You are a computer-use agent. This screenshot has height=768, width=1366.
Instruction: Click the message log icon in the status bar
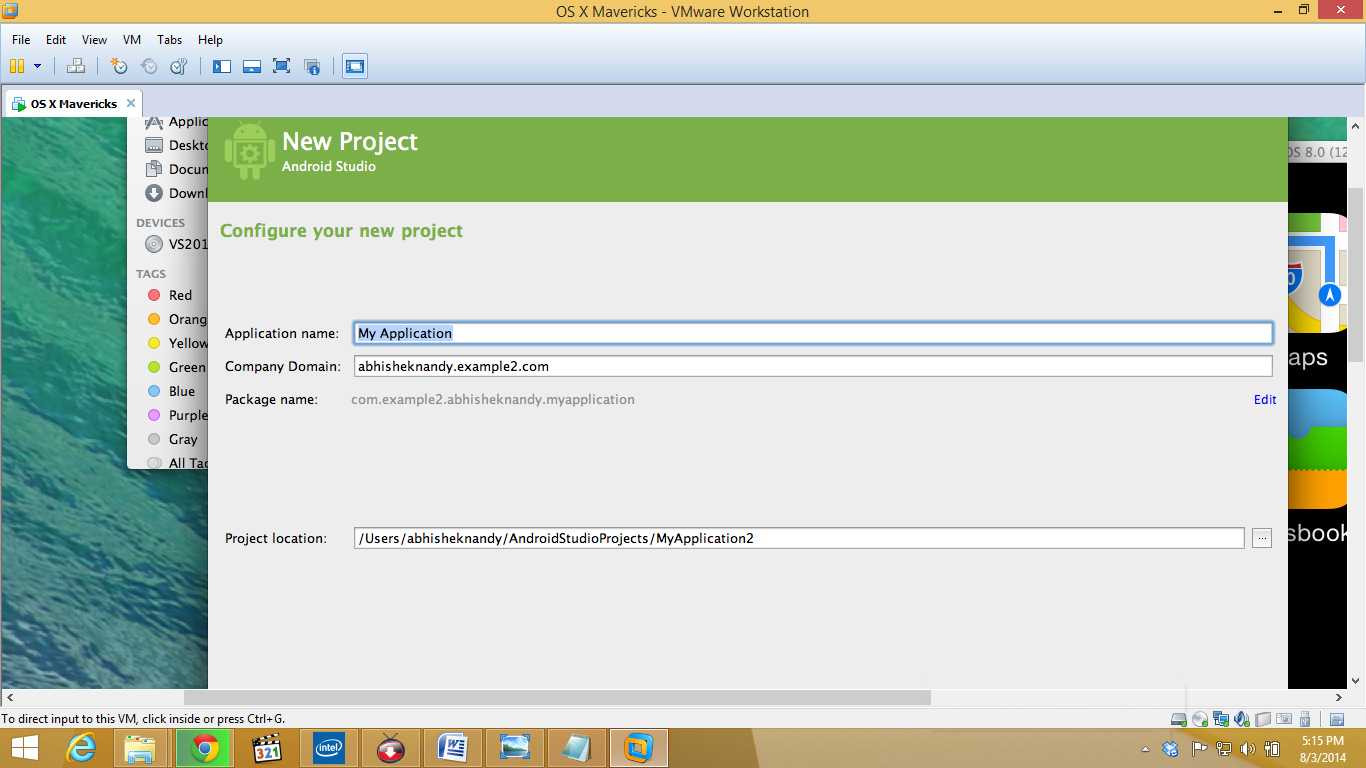coord(1337,719)
